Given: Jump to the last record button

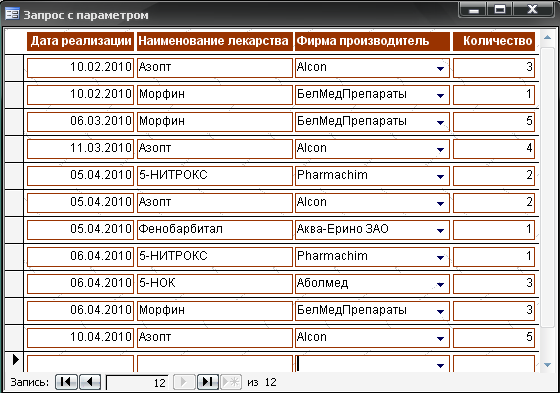Looking at the screenshot, I should pyautogui.click(x=208, y=382).
